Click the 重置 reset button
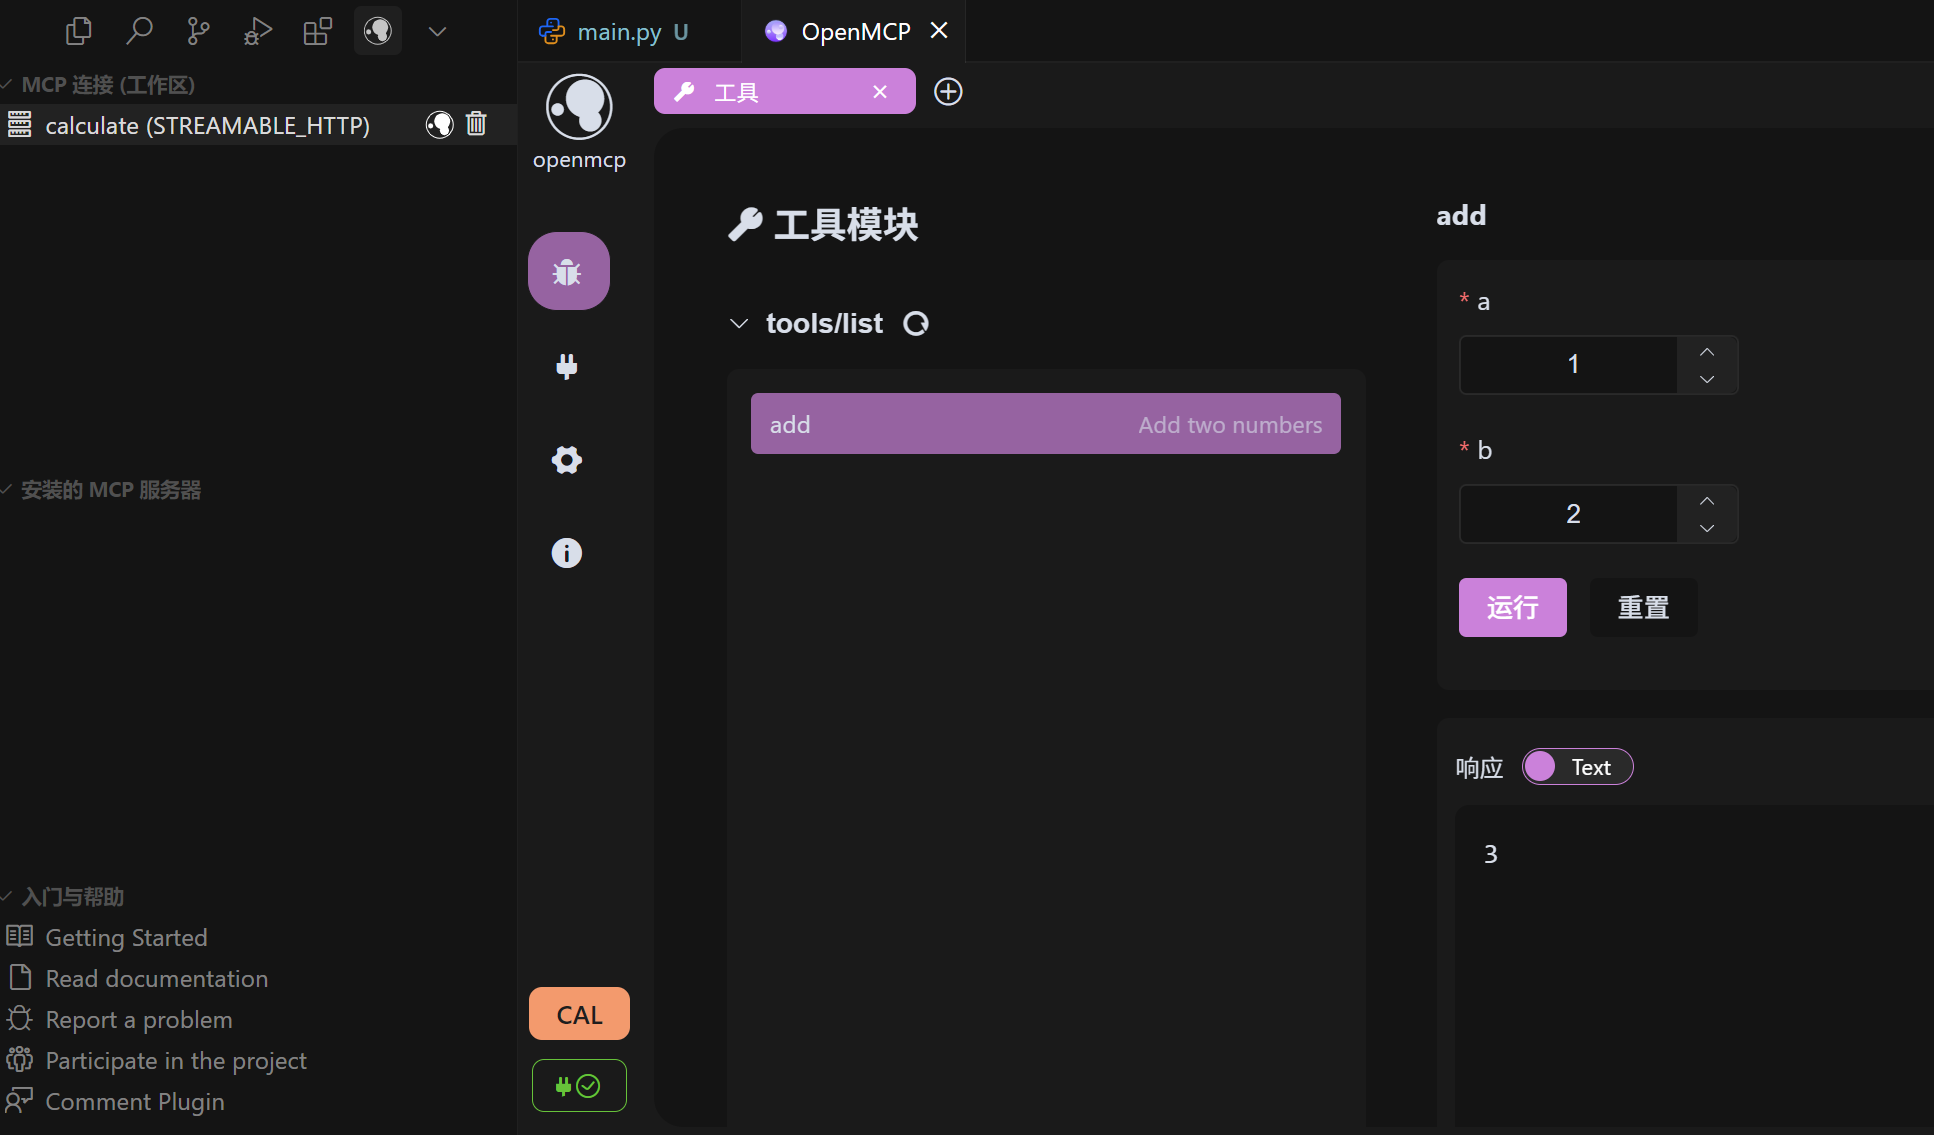Image resolution: width=1934 pixels, height=1135 pixels. [x=1643, y=607]
